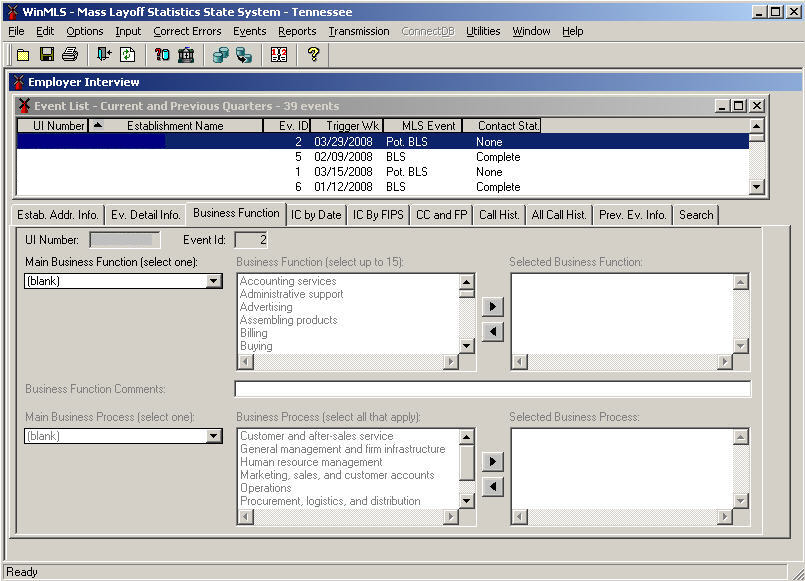This screenshot has width=805, height=581.
Task: Click the save floppy disk icon
Action: click(x=46, y=54)
